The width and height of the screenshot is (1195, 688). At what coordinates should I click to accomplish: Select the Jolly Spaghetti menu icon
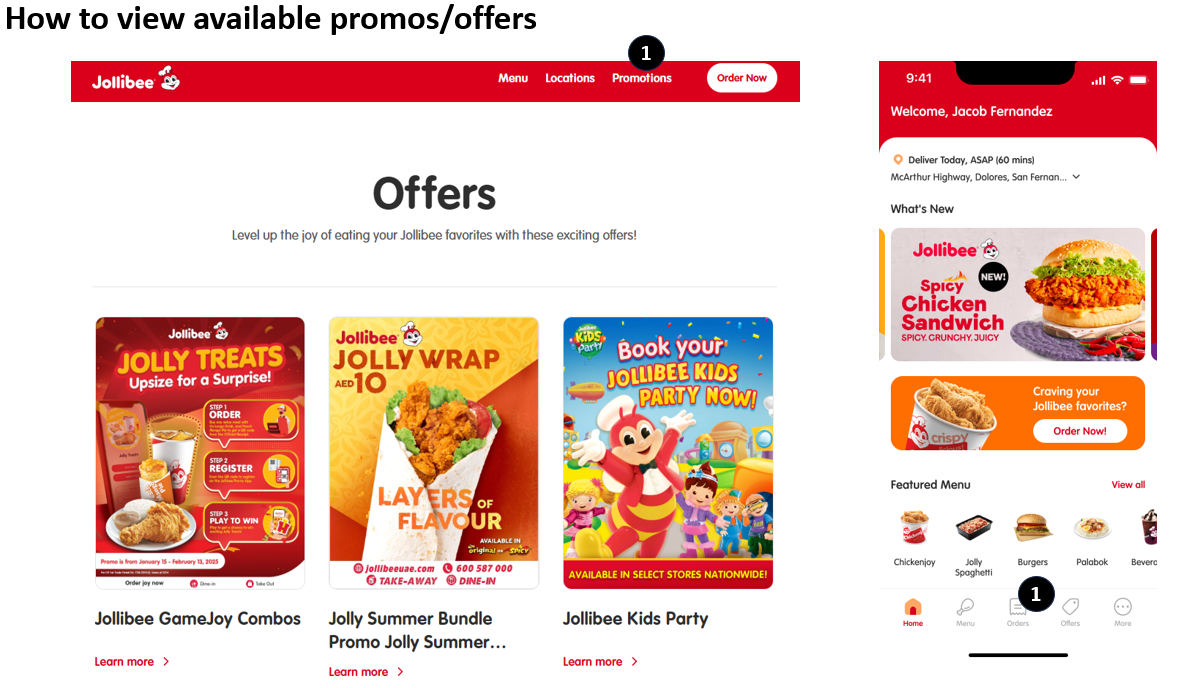point(973,527)
